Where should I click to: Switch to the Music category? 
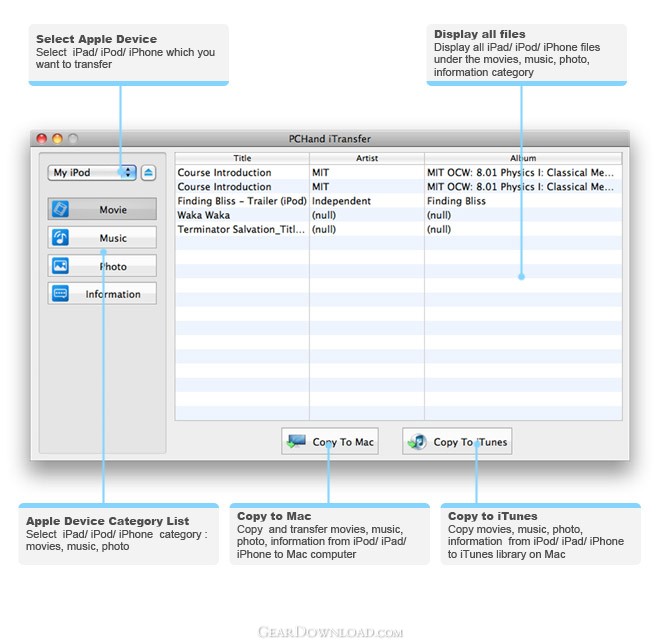pyautogui.click(x=102, y=237)
